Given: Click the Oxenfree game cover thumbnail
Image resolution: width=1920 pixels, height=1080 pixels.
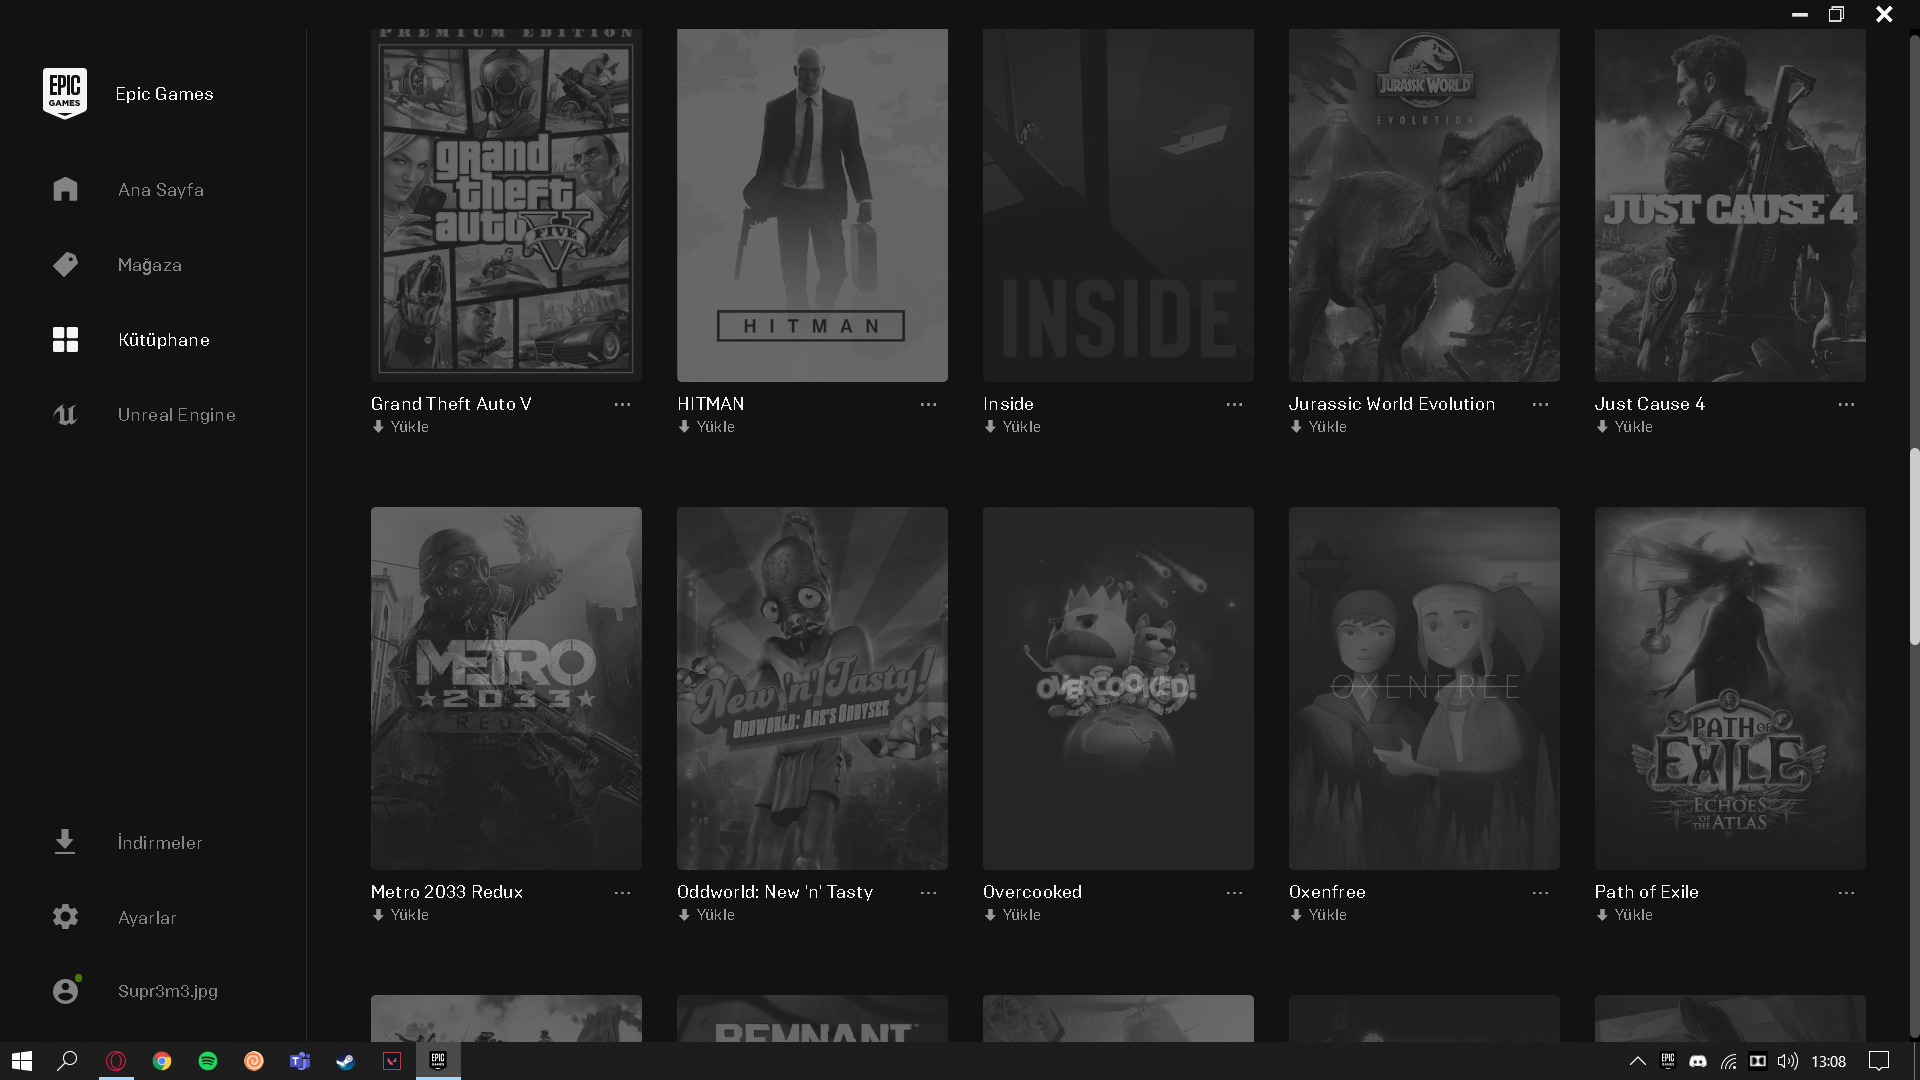Looking at the screenshot, I should pyautogui.click(x=1423, y=688).
